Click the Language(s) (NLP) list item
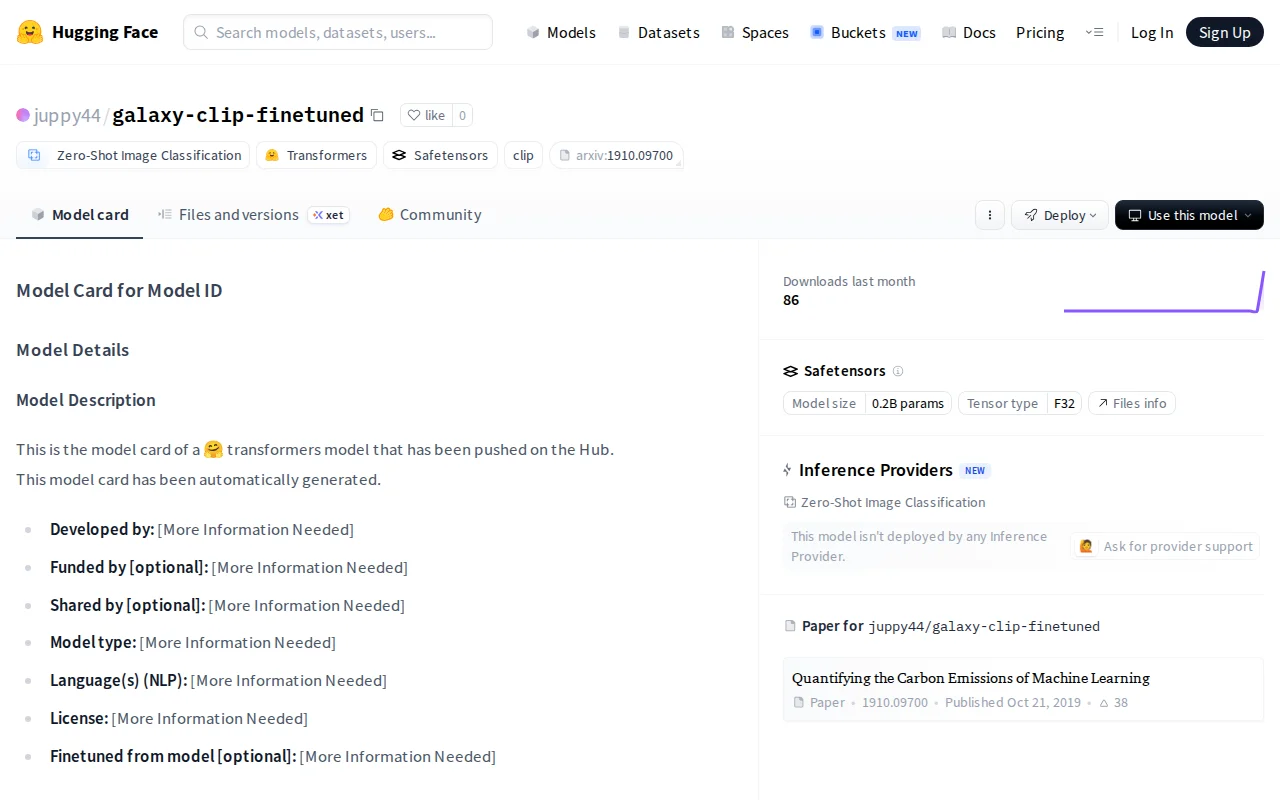The width and height of the screenshot is (1280, 800). pos(218,680)
